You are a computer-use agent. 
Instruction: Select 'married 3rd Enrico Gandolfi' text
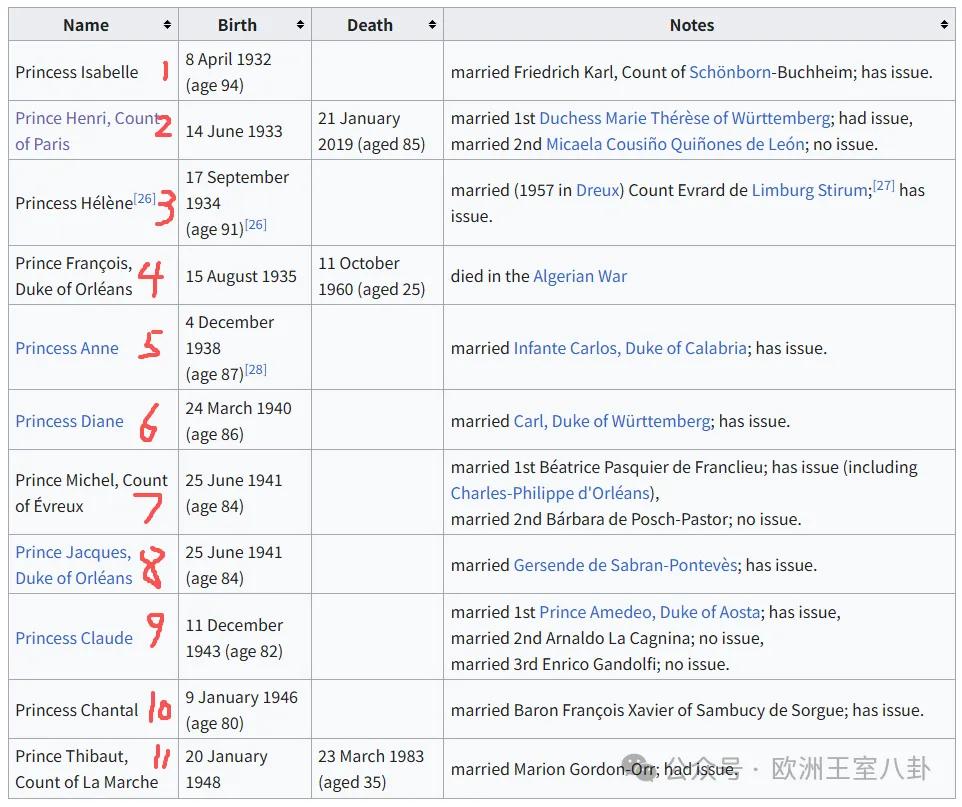[x=553, y=664]
